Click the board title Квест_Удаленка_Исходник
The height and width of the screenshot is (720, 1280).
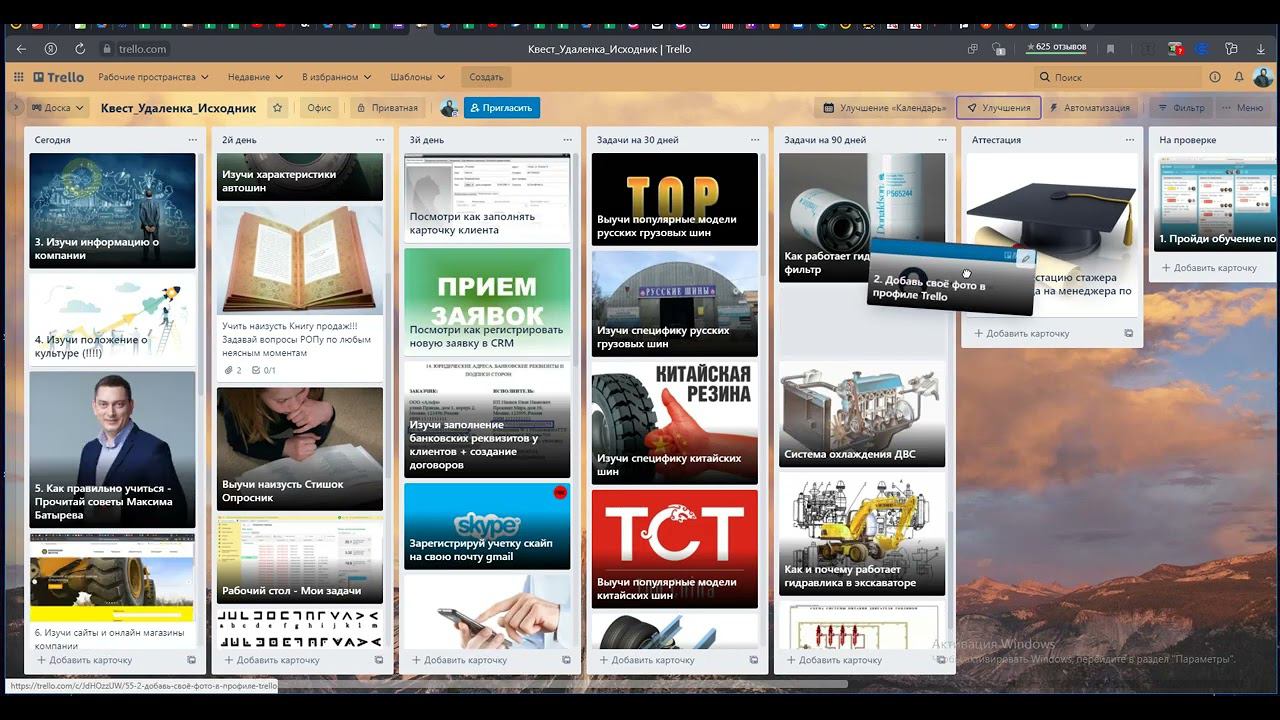pyautogui.click(x=178, y=108)
